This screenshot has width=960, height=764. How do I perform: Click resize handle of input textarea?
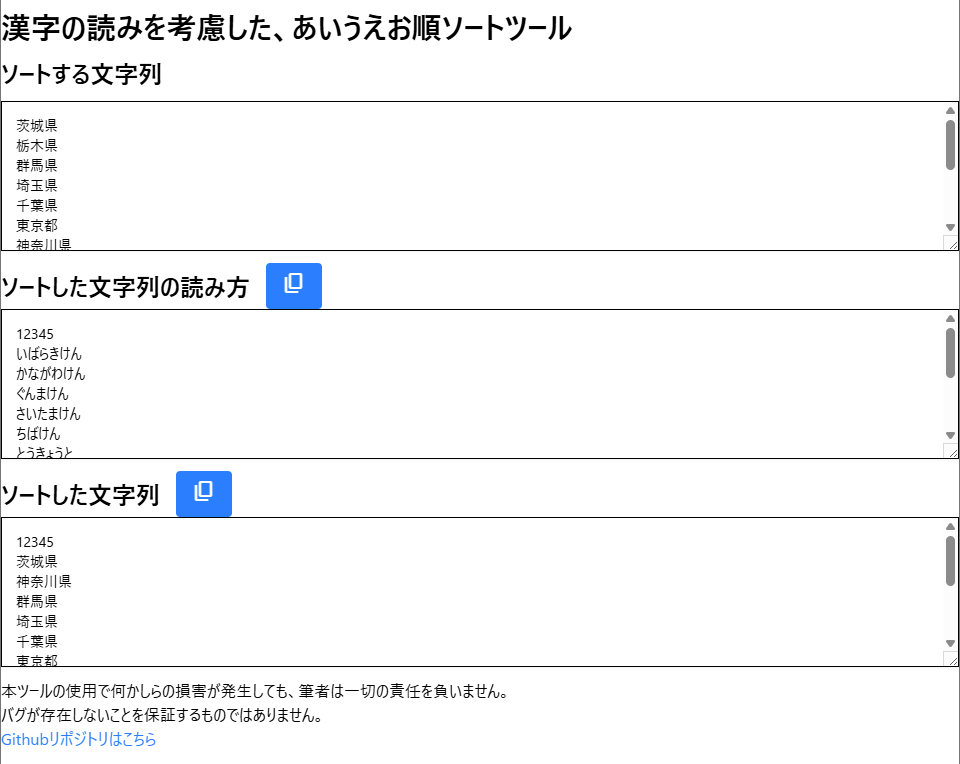[x=951, y=243]
